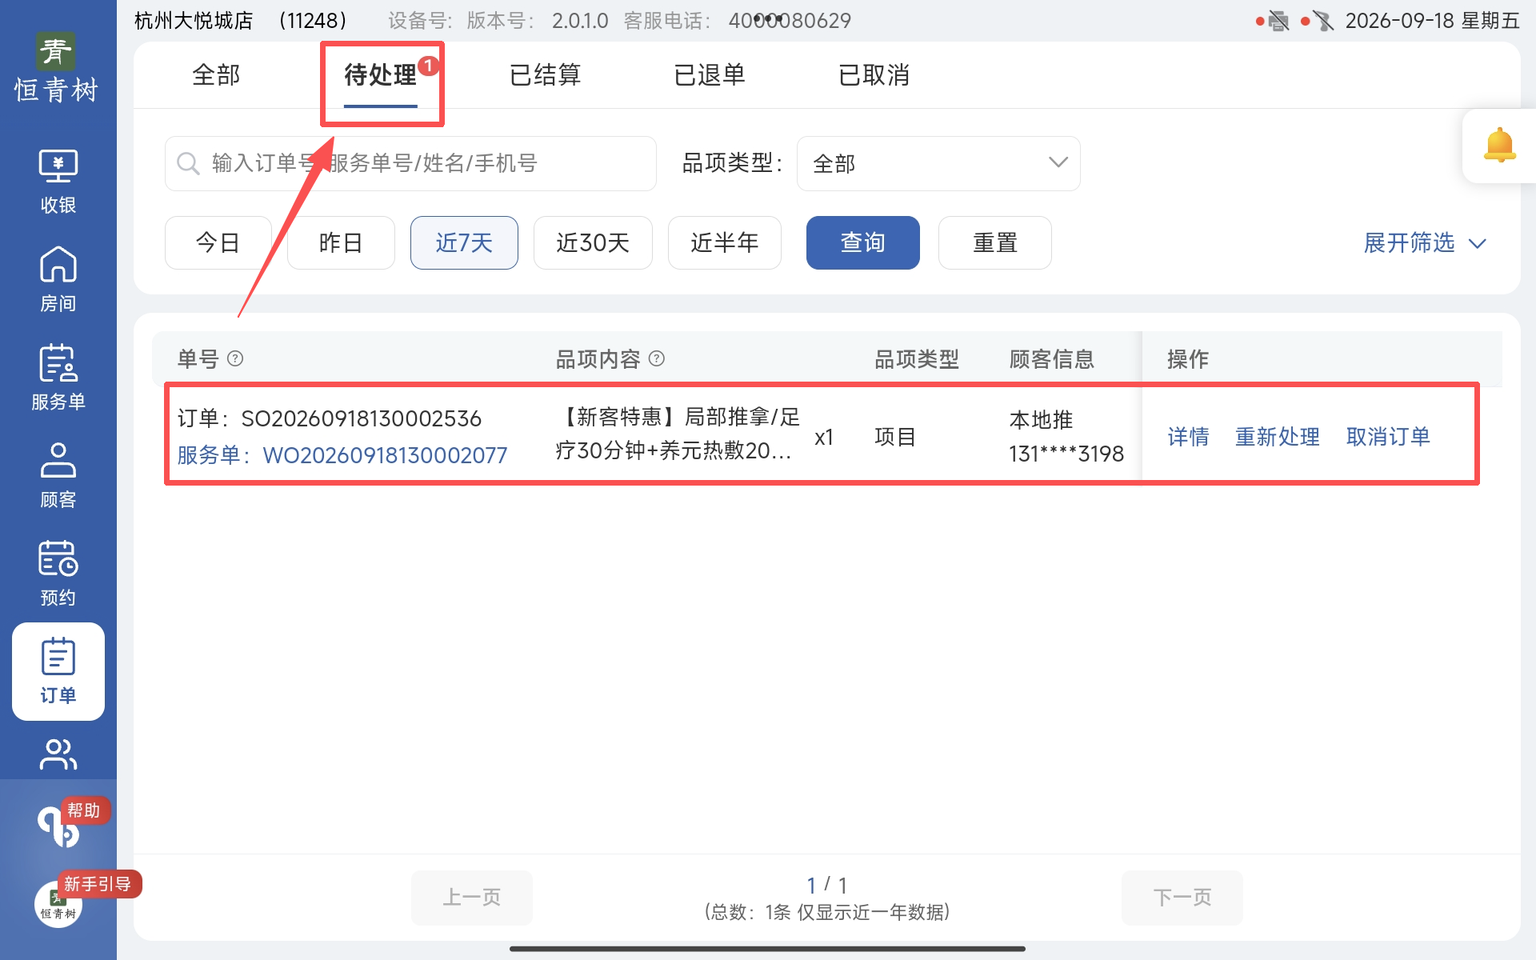Select the 近7天 date filter

[464, 243]
